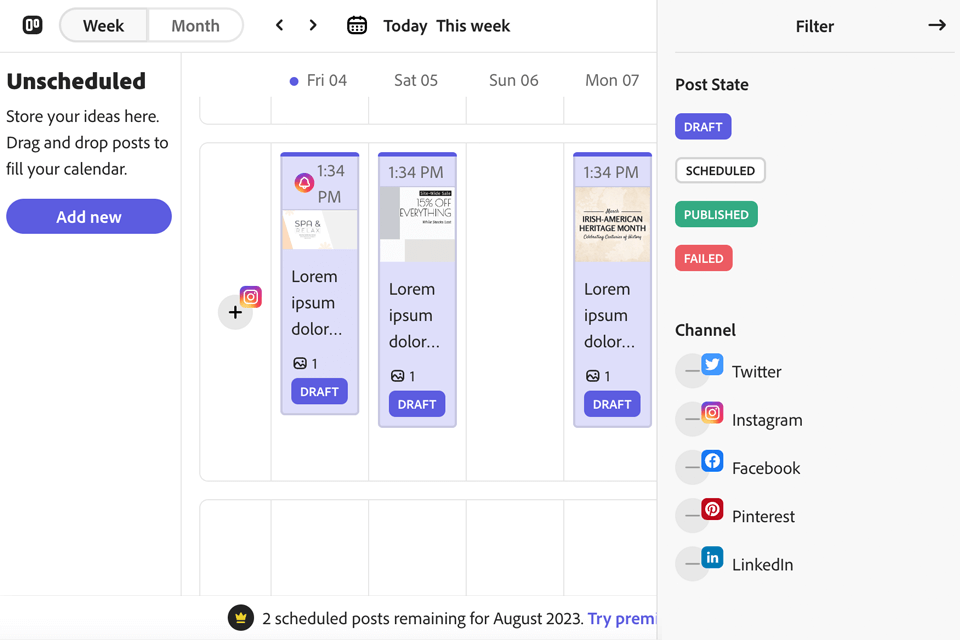Open the calendar date picker icon
The image size is (960, 640).
coord(357,25)
